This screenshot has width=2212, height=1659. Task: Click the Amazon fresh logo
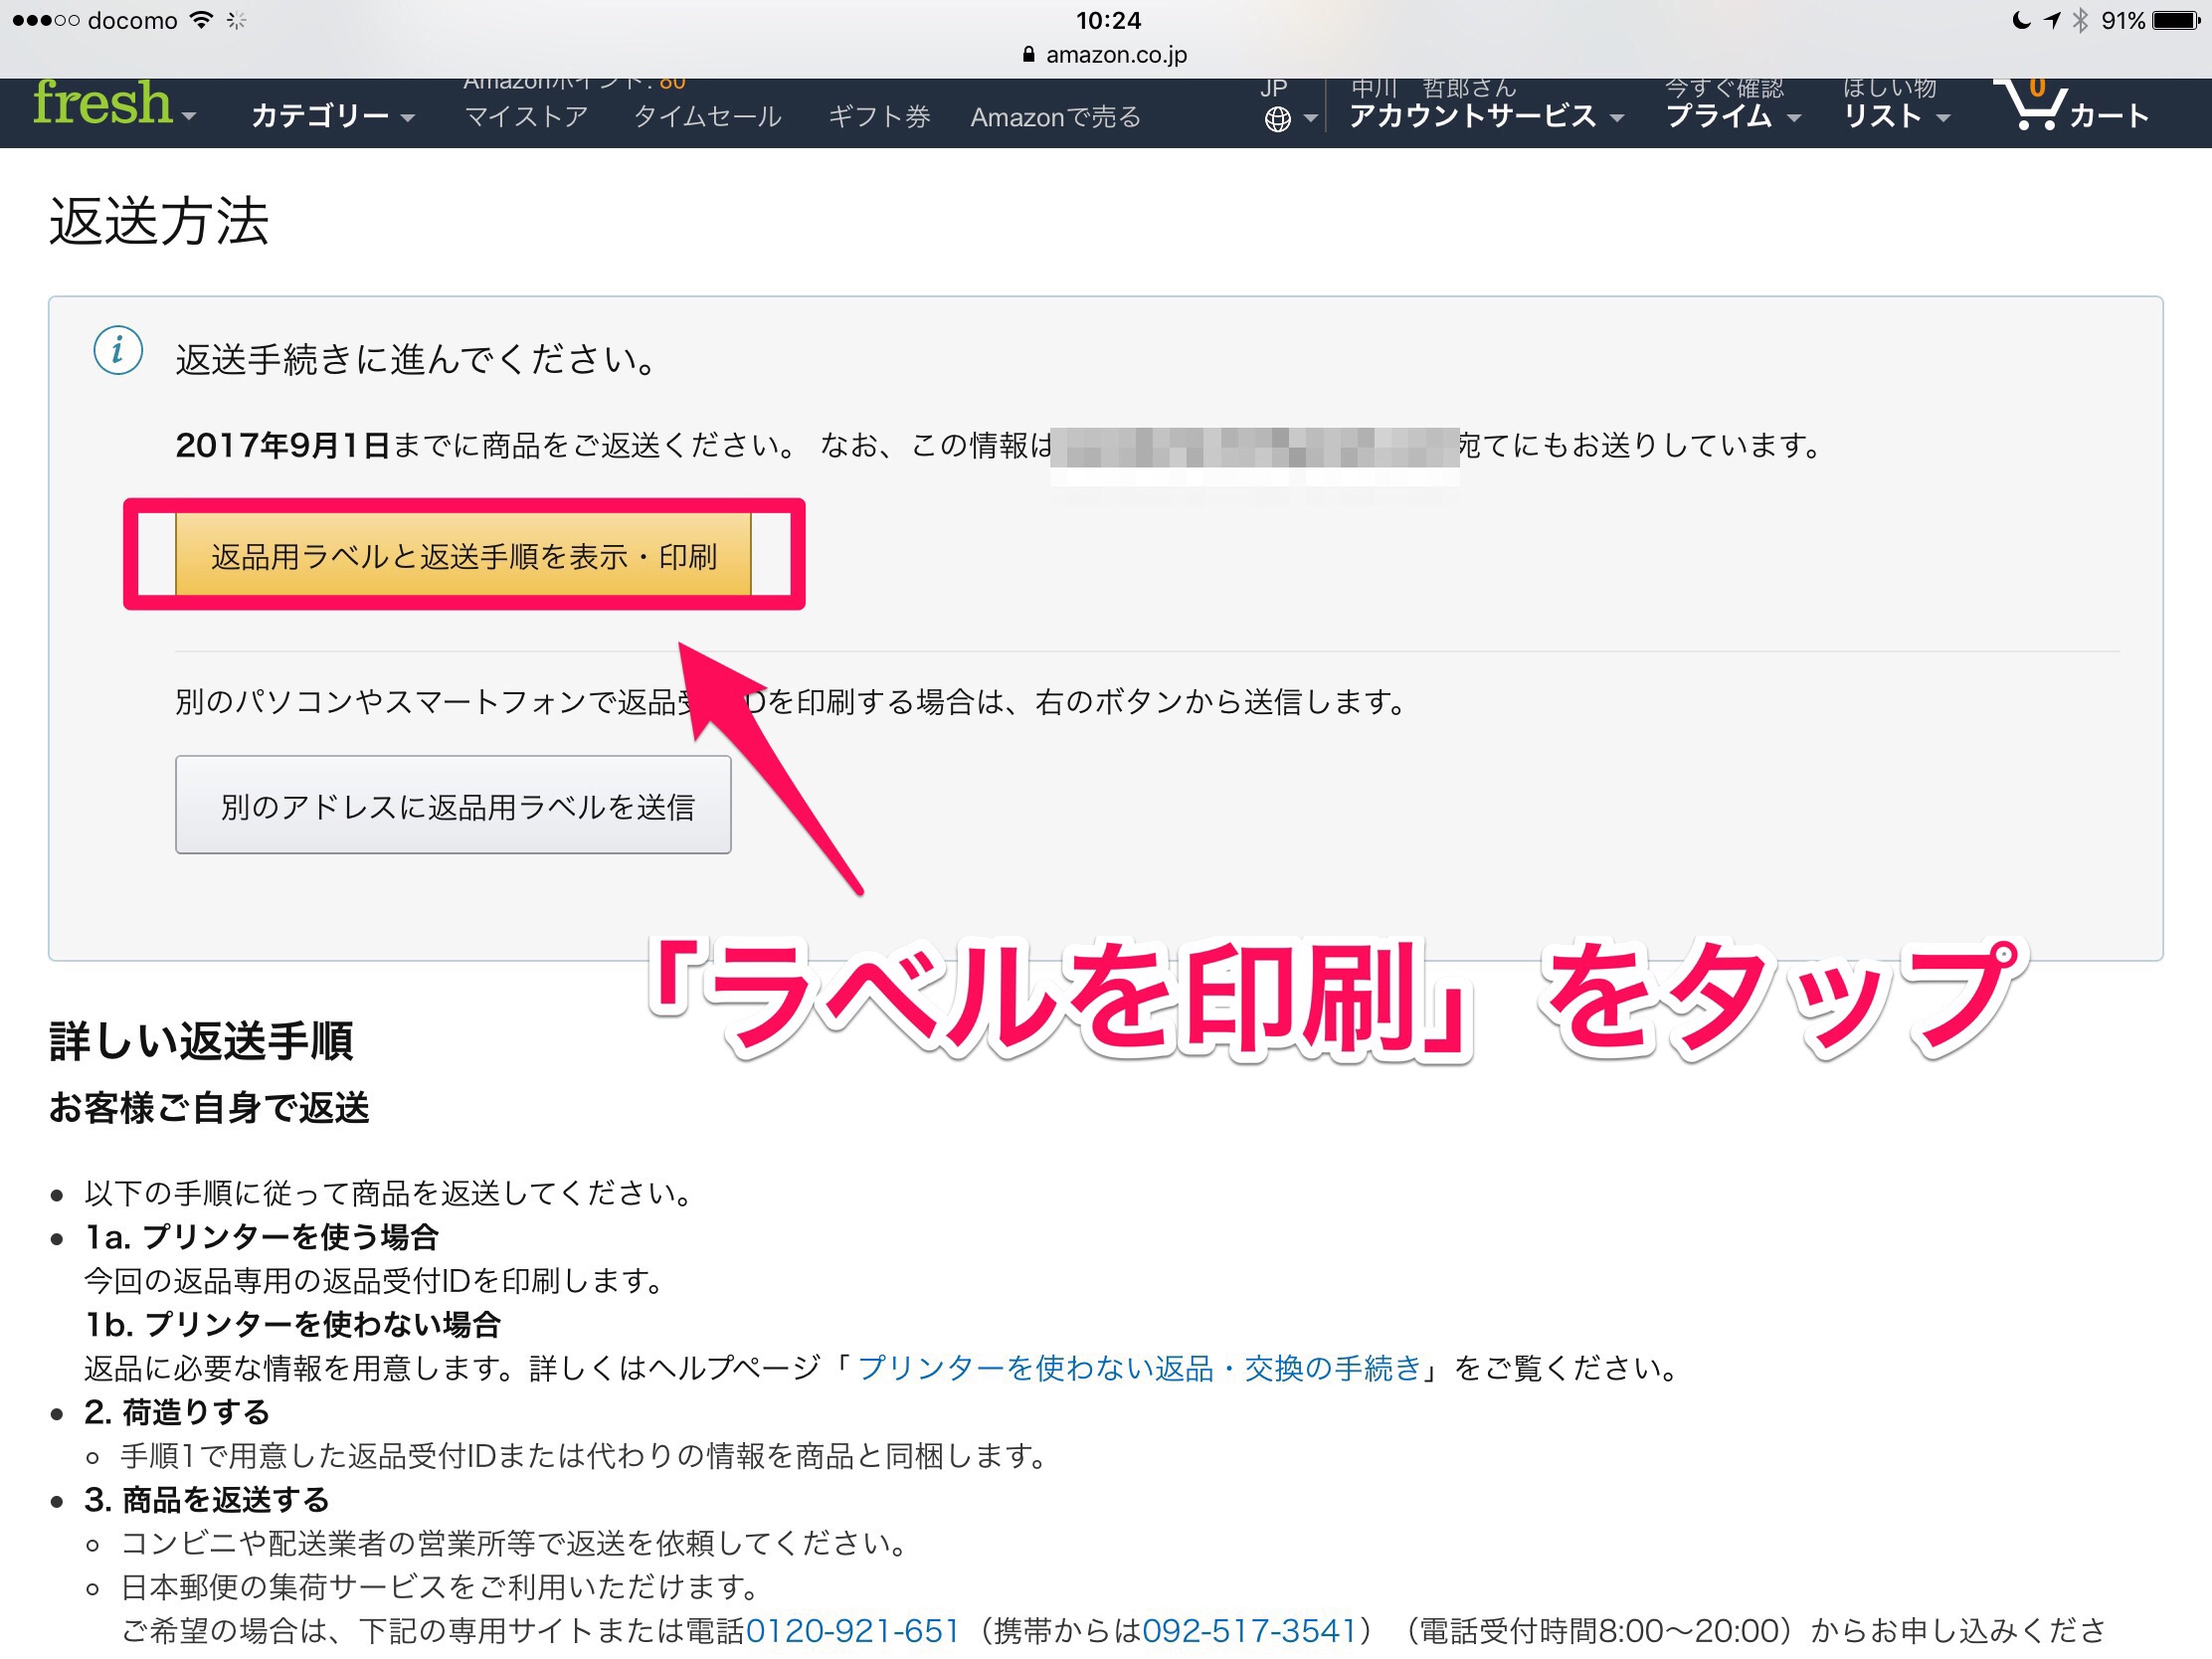tap(103, 104)
